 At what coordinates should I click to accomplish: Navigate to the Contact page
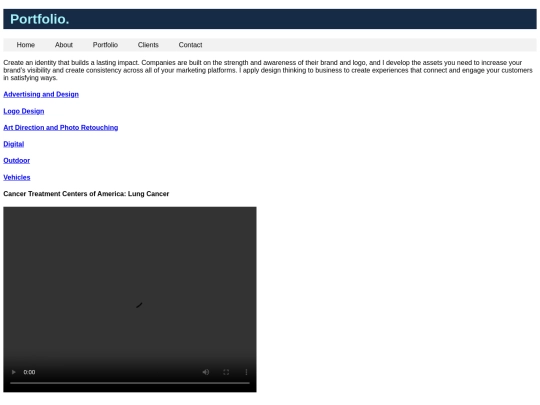click(x=190, y=45)
